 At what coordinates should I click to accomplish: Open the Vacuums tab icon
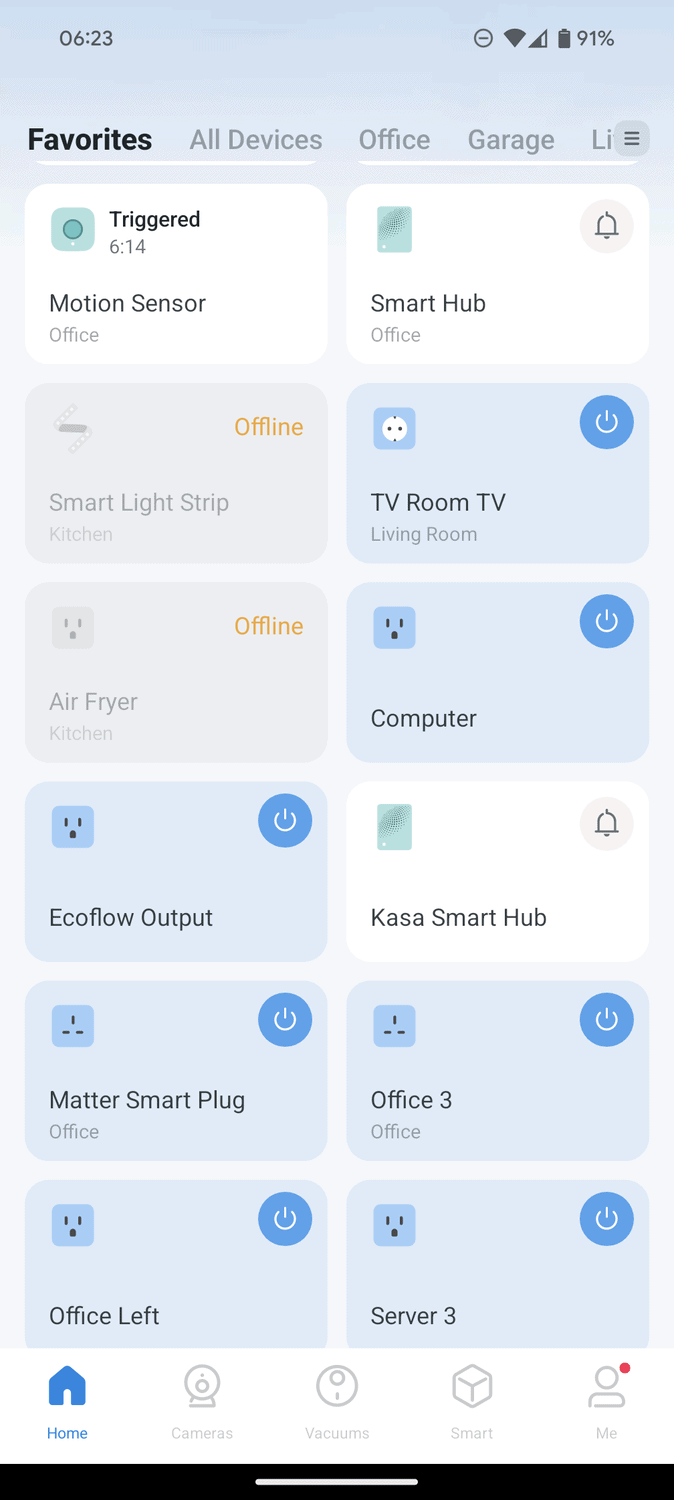pyautogui.click(x=337, y=1388)
